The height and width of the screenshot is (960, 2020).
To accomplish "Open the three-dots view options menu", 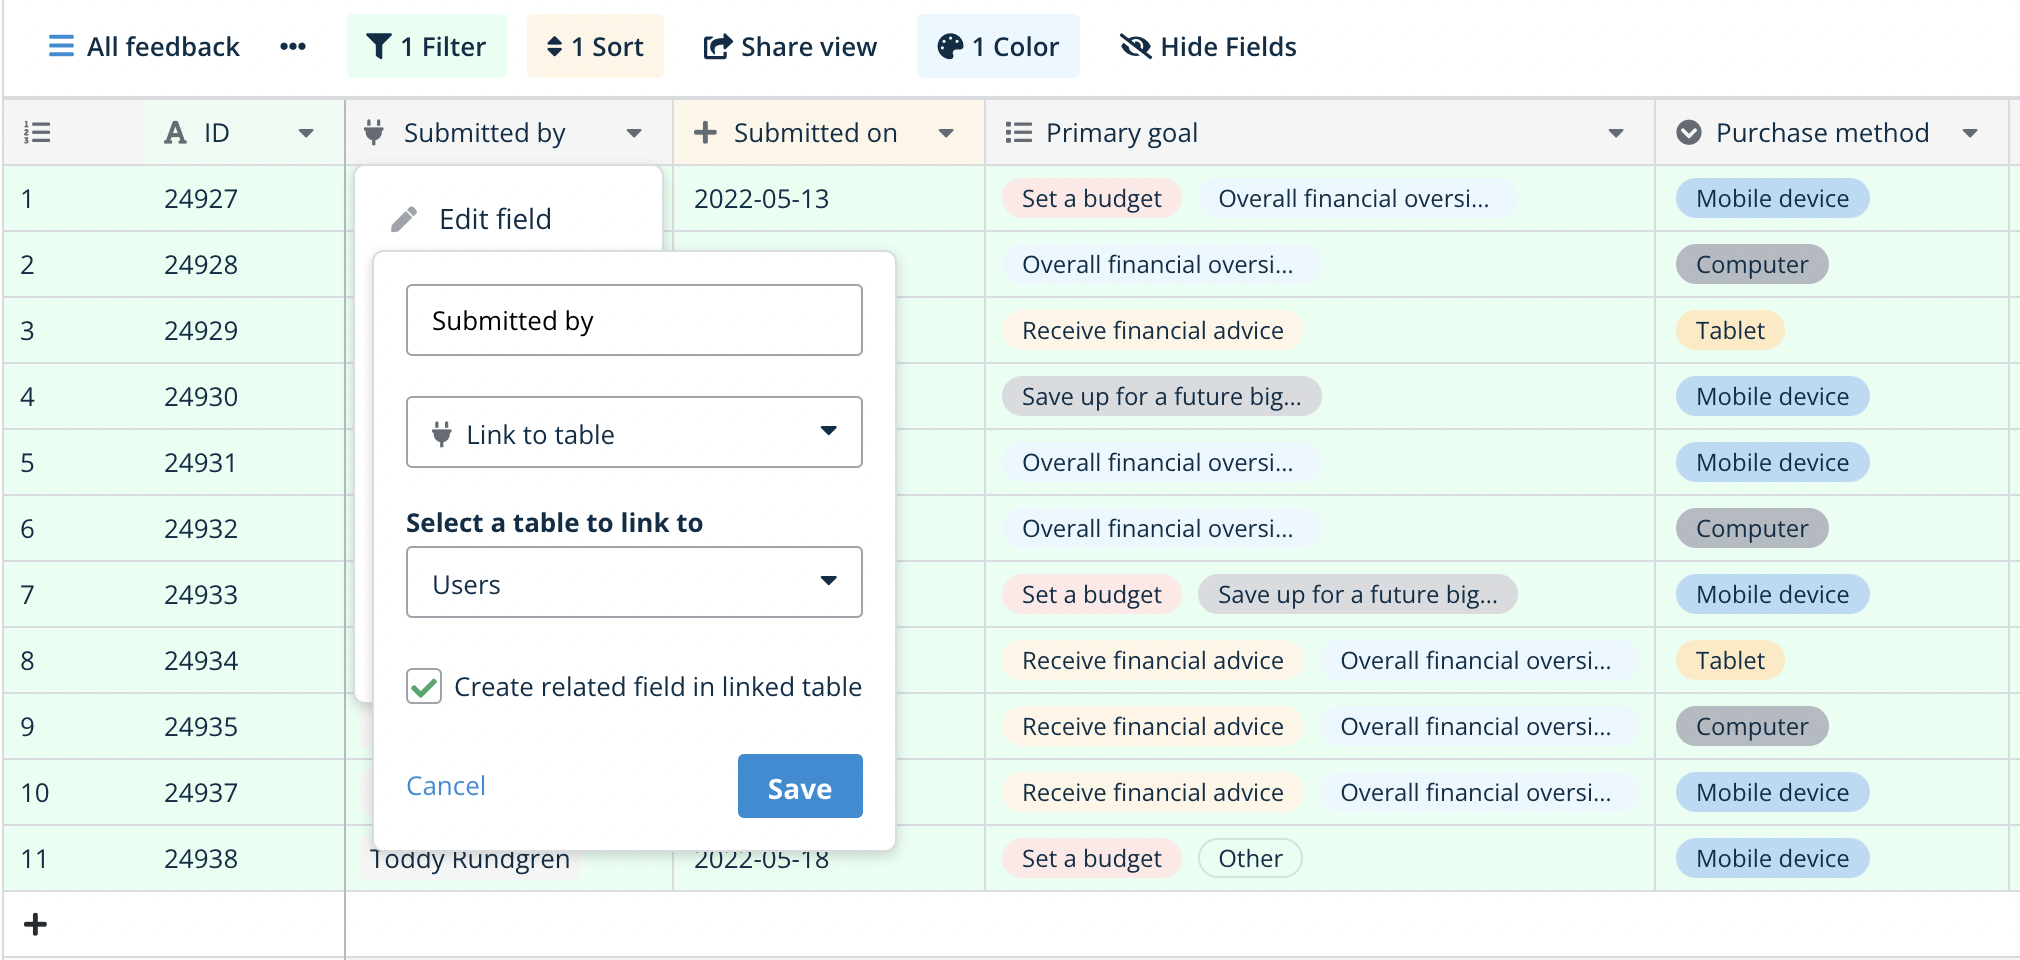I will [x=292, y=47].
